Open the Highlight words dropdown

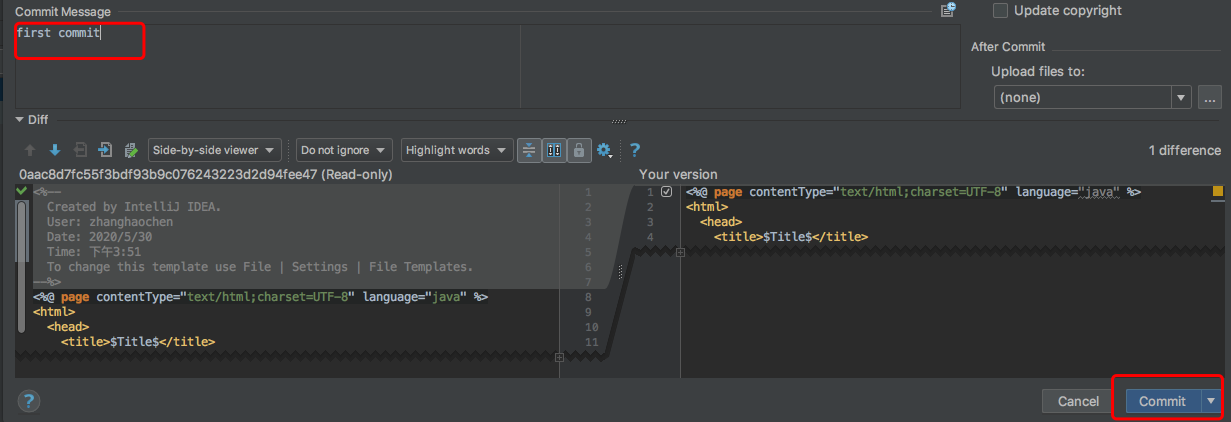[x=457, y=150]
